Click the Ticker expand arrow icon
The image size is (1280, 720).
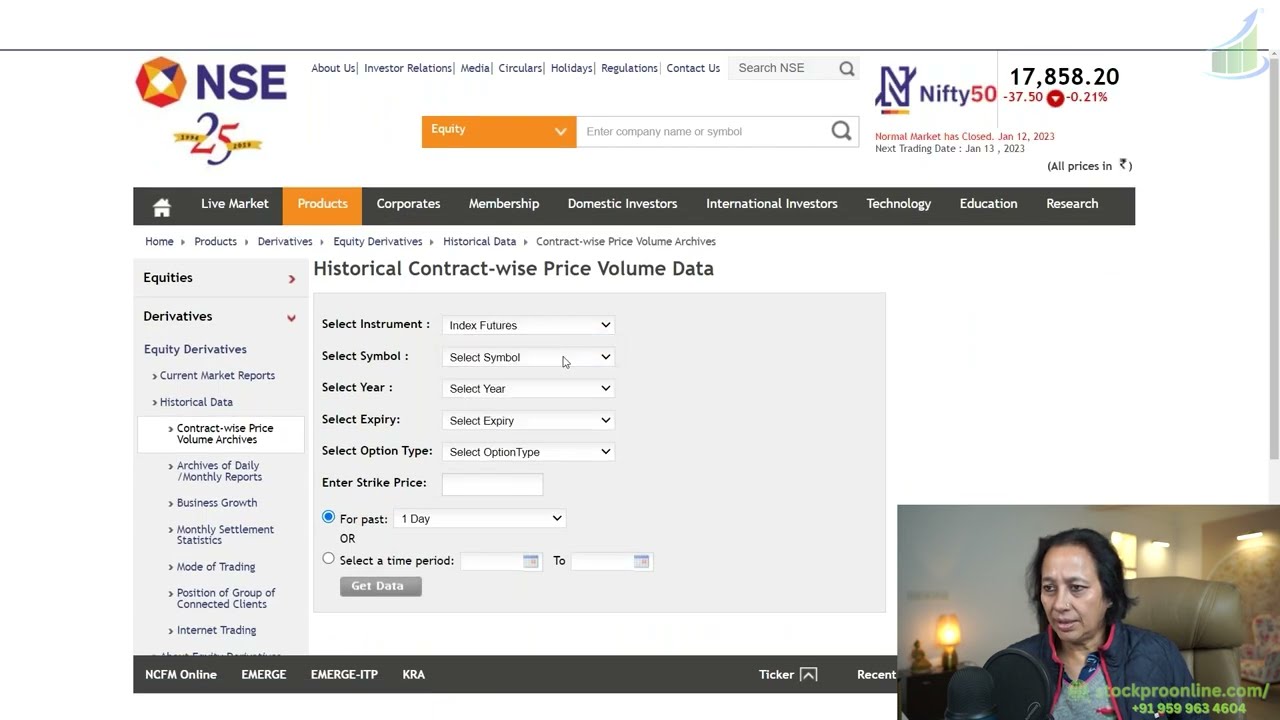tap(808, 675)
